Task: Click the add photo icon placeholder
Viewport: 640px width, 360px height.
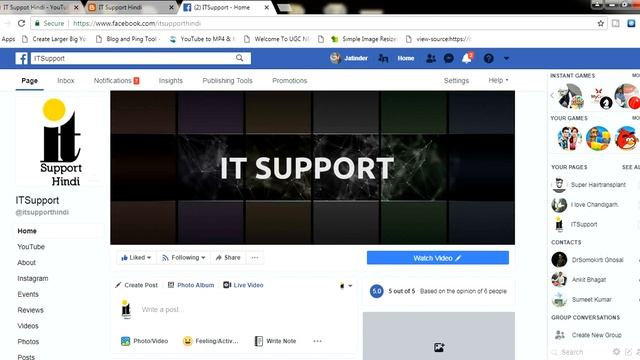Action: [439, 347]
